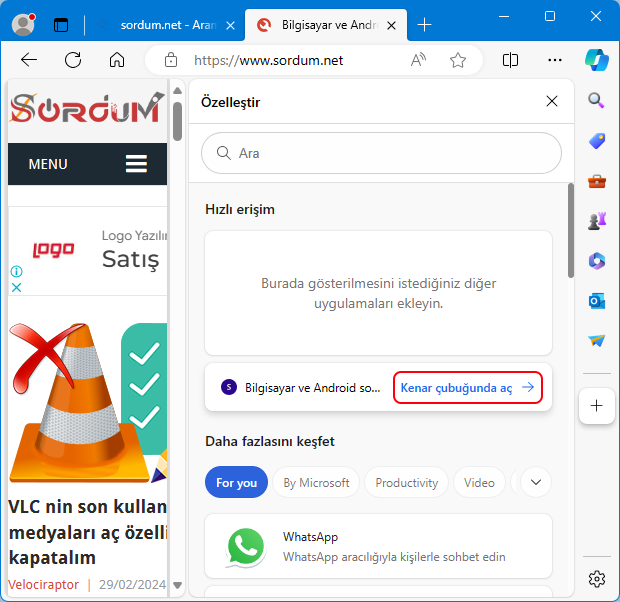Select Bilgisayar ve Android site entry
This screenshot has width=620, height=602.
301,388
